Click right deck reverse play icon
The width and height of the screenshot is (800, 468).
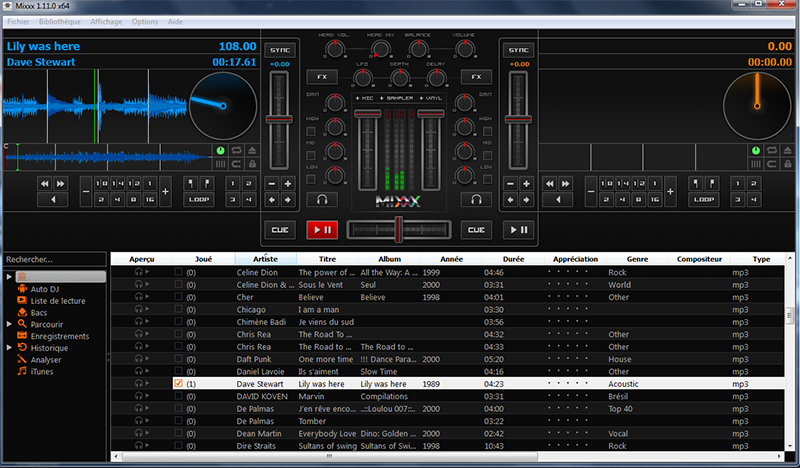(558, 200)
